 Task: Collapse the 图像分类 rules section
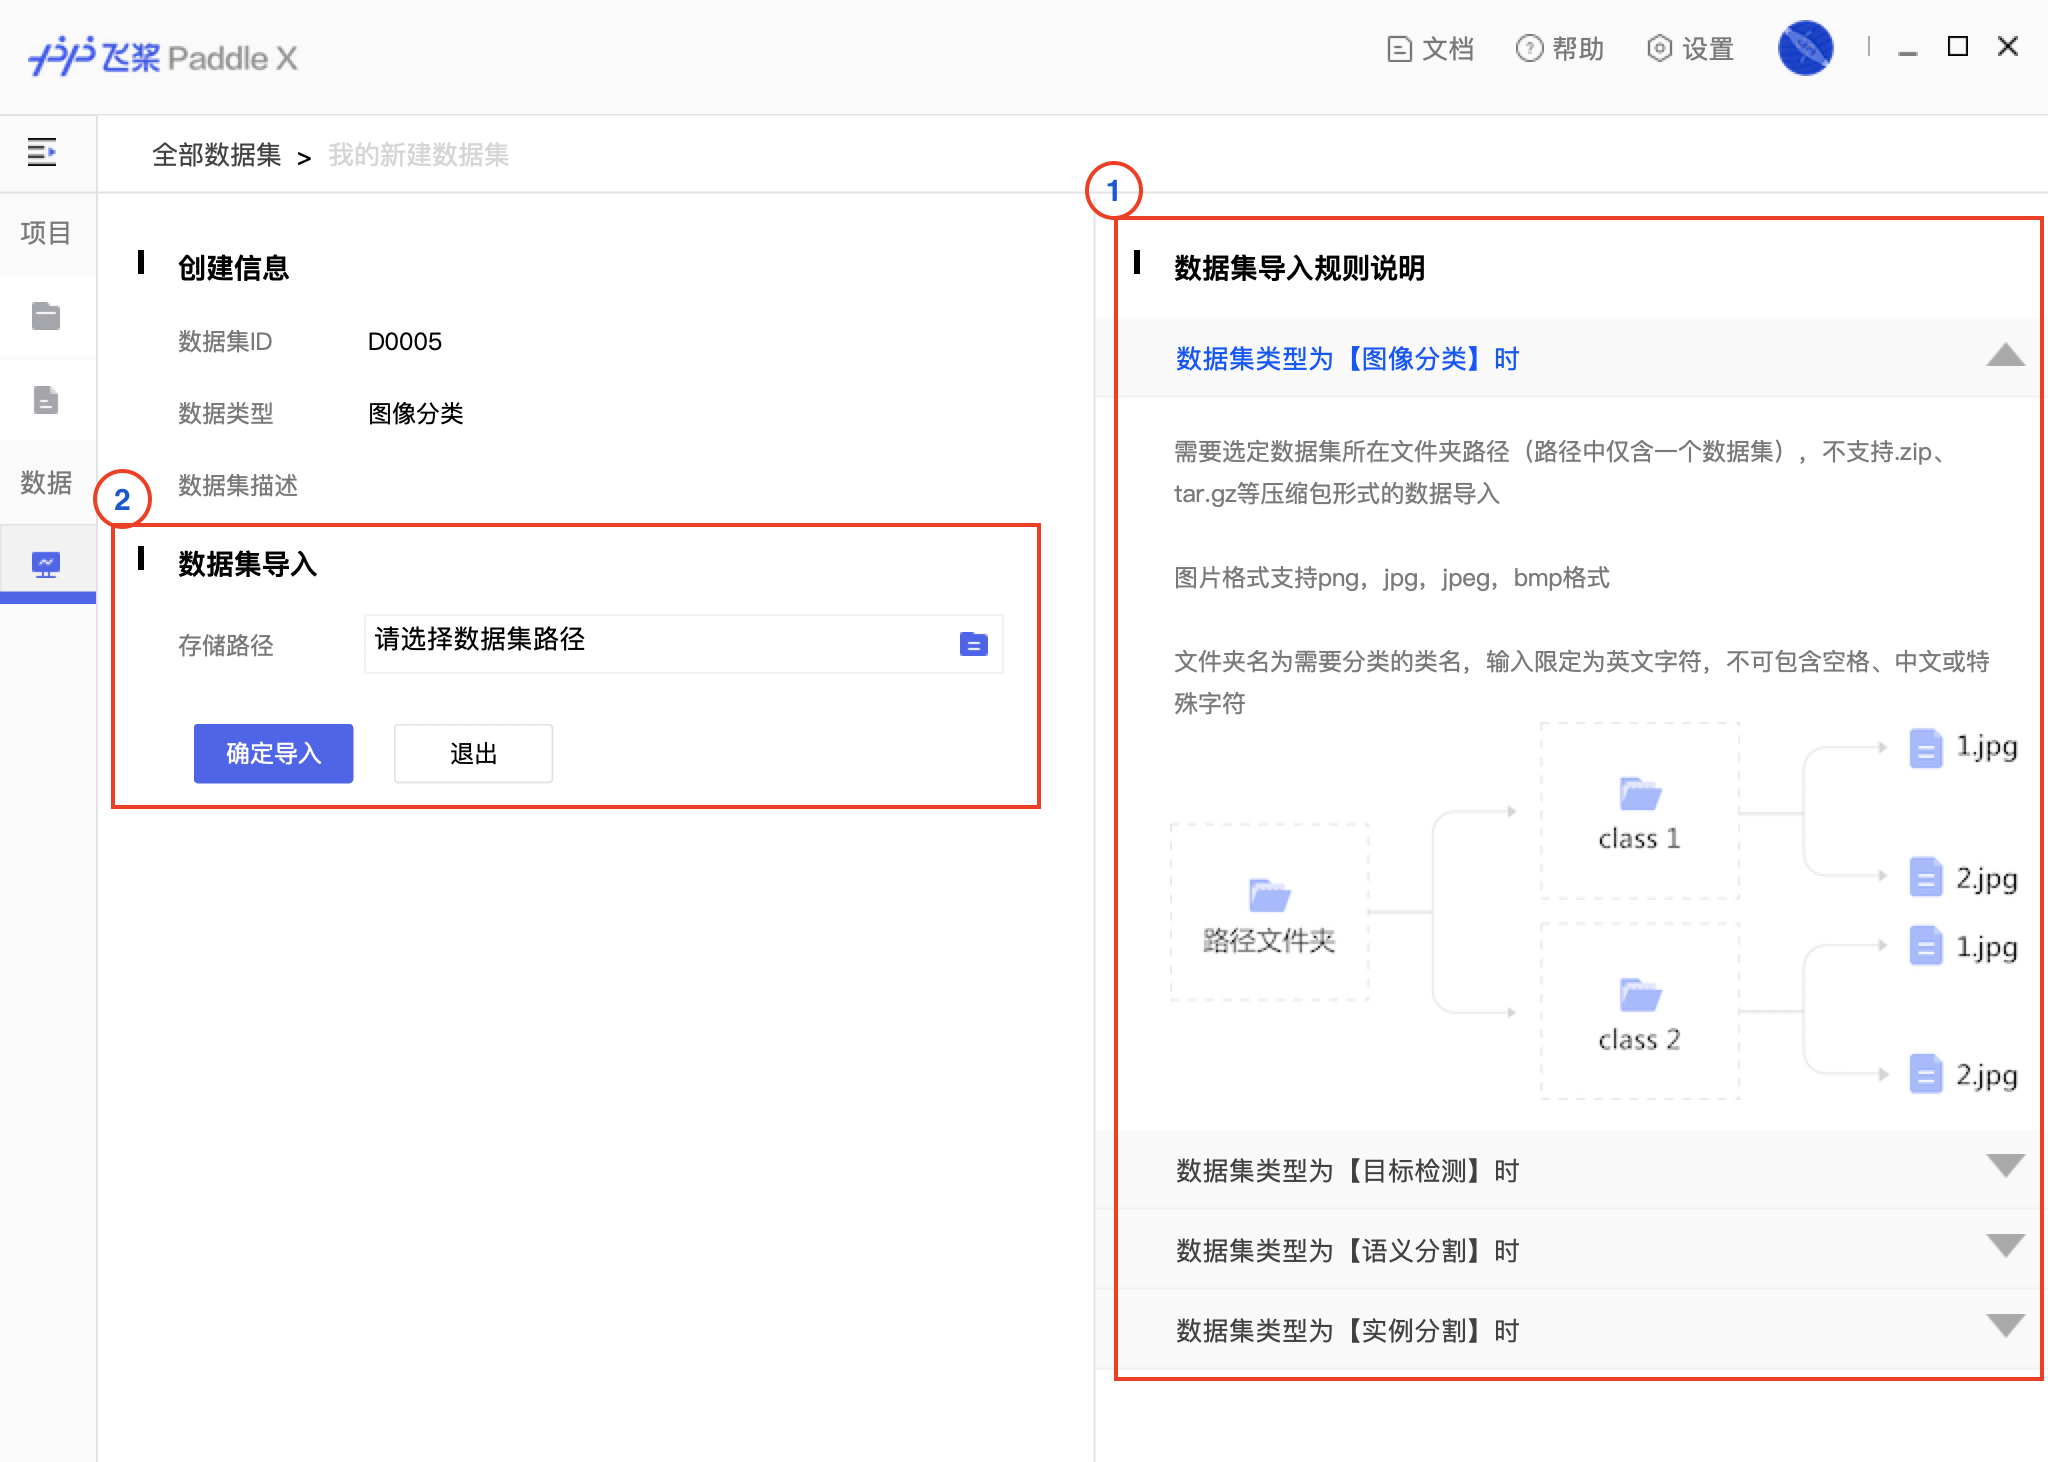[2005, 356]
